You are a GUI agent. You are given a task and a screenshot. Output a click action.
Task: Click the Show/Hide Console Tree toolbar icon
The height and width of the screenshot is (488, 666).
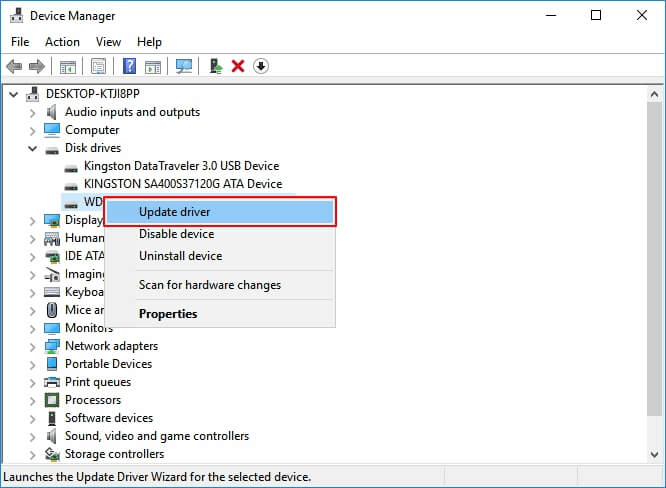(x=67, y=66)
